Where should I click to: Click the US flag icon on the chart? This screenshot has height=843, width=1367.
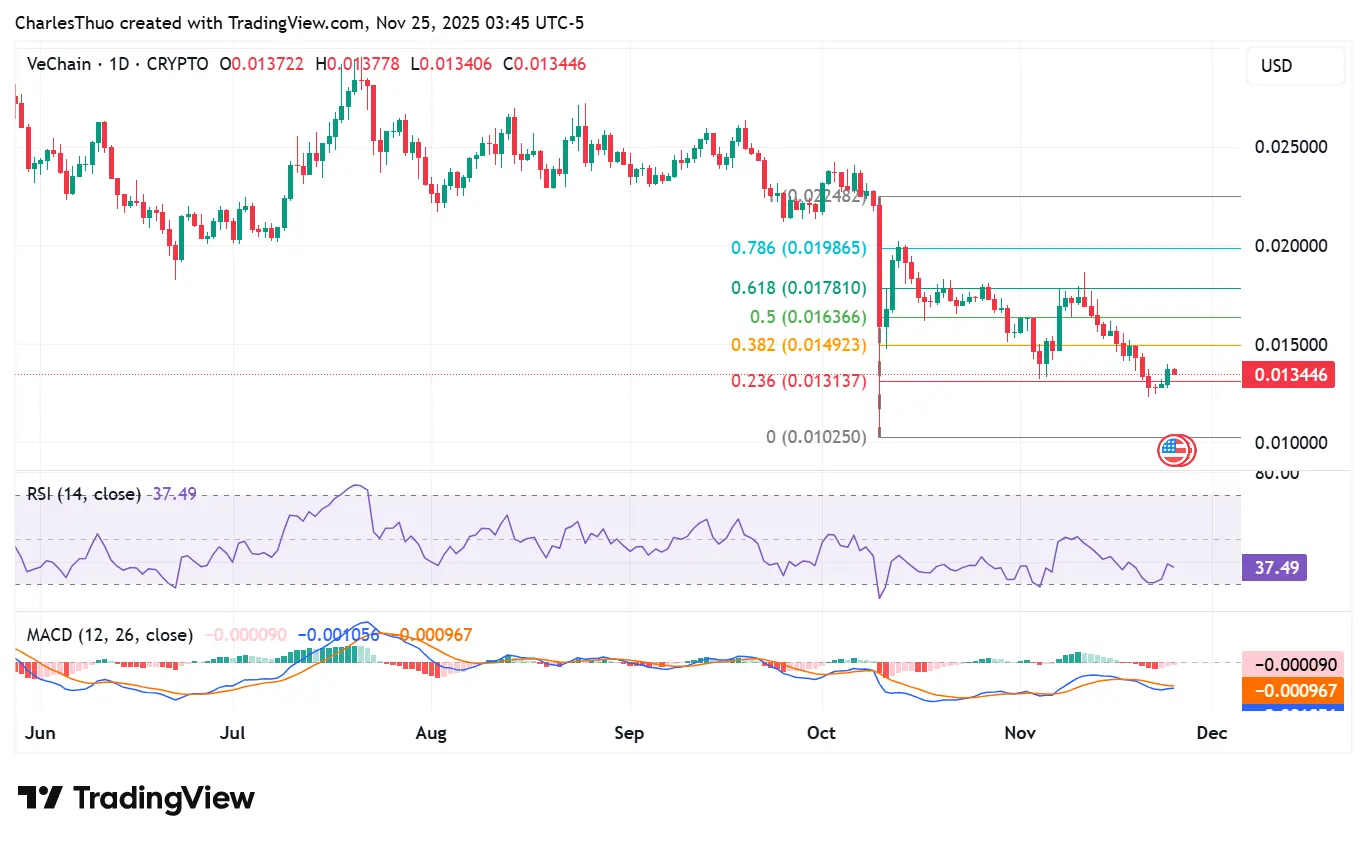pyautogui.click(x=1176, y=450)
